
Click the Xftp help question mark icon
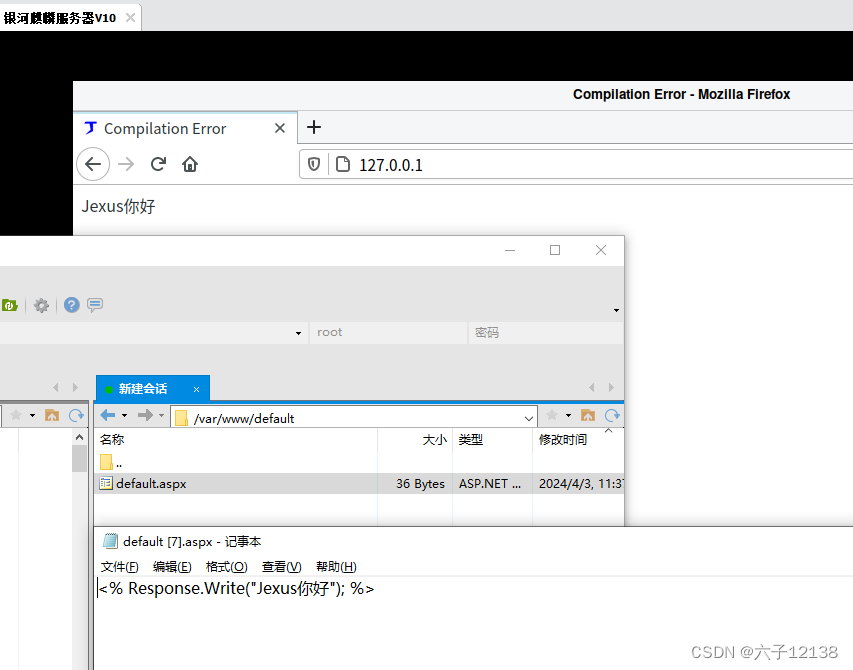pyautogui.click(x=70, y=305)
